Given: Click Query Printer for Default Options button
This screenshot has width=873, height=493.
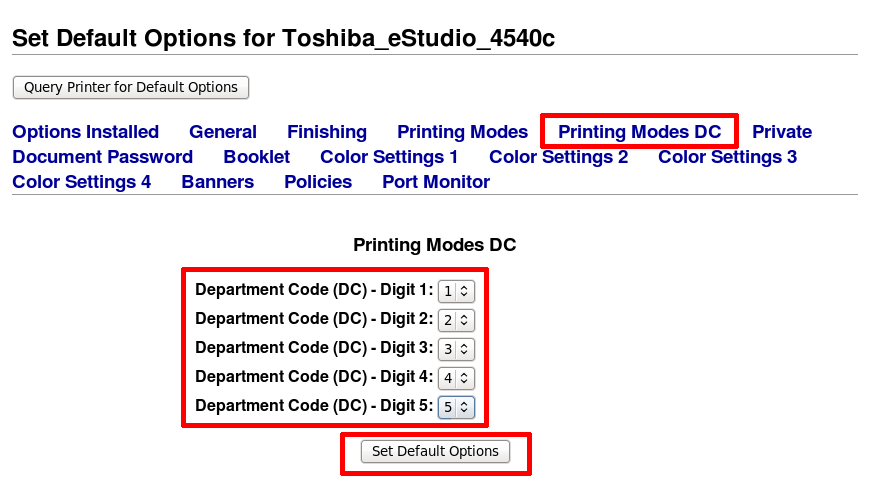Looking at the screenshot, I should [130, 87].
